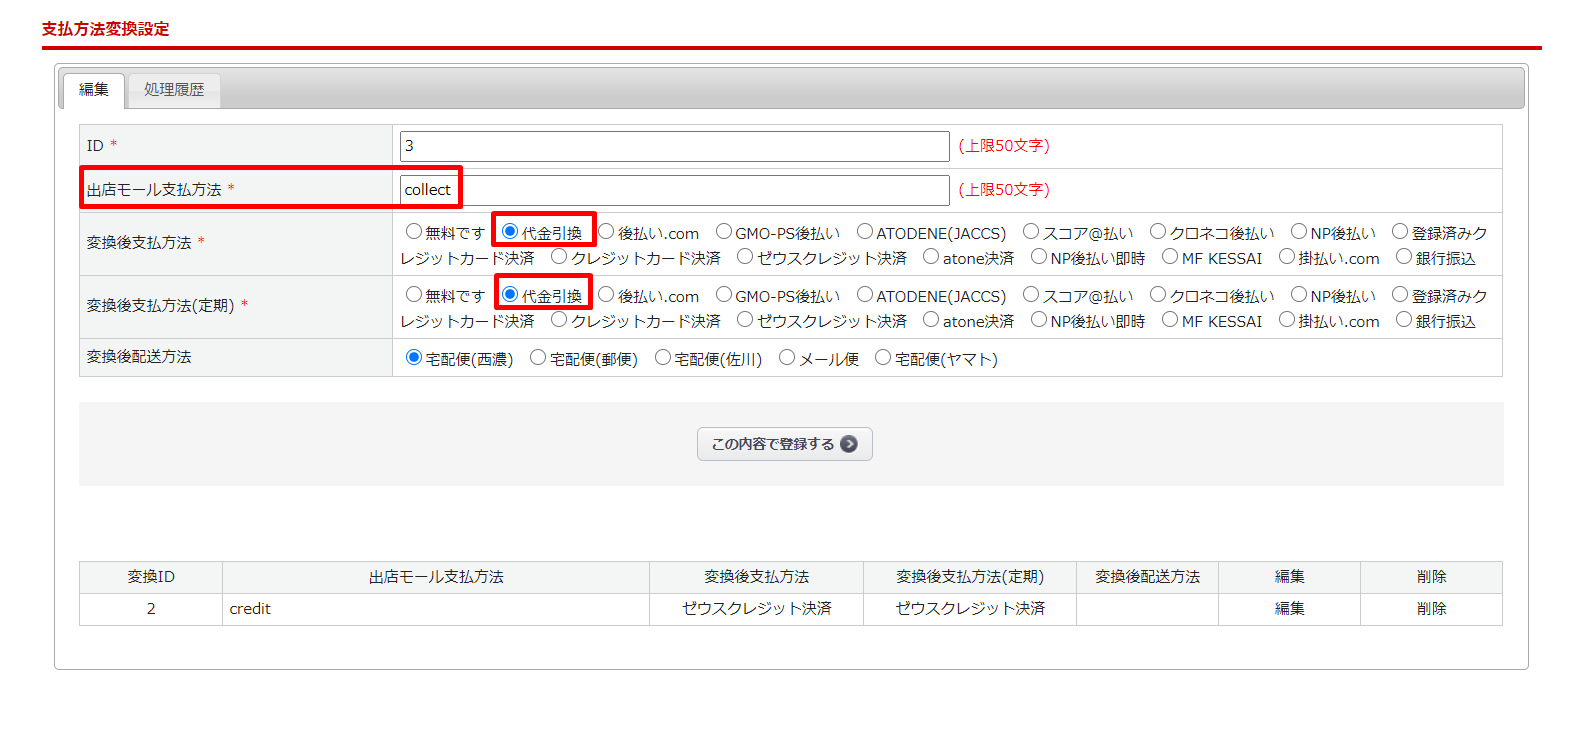Pick atone決済 in the 変換後支払方法 row
This screenshot has width=1581, height=735.
click(x=931, y=257)
